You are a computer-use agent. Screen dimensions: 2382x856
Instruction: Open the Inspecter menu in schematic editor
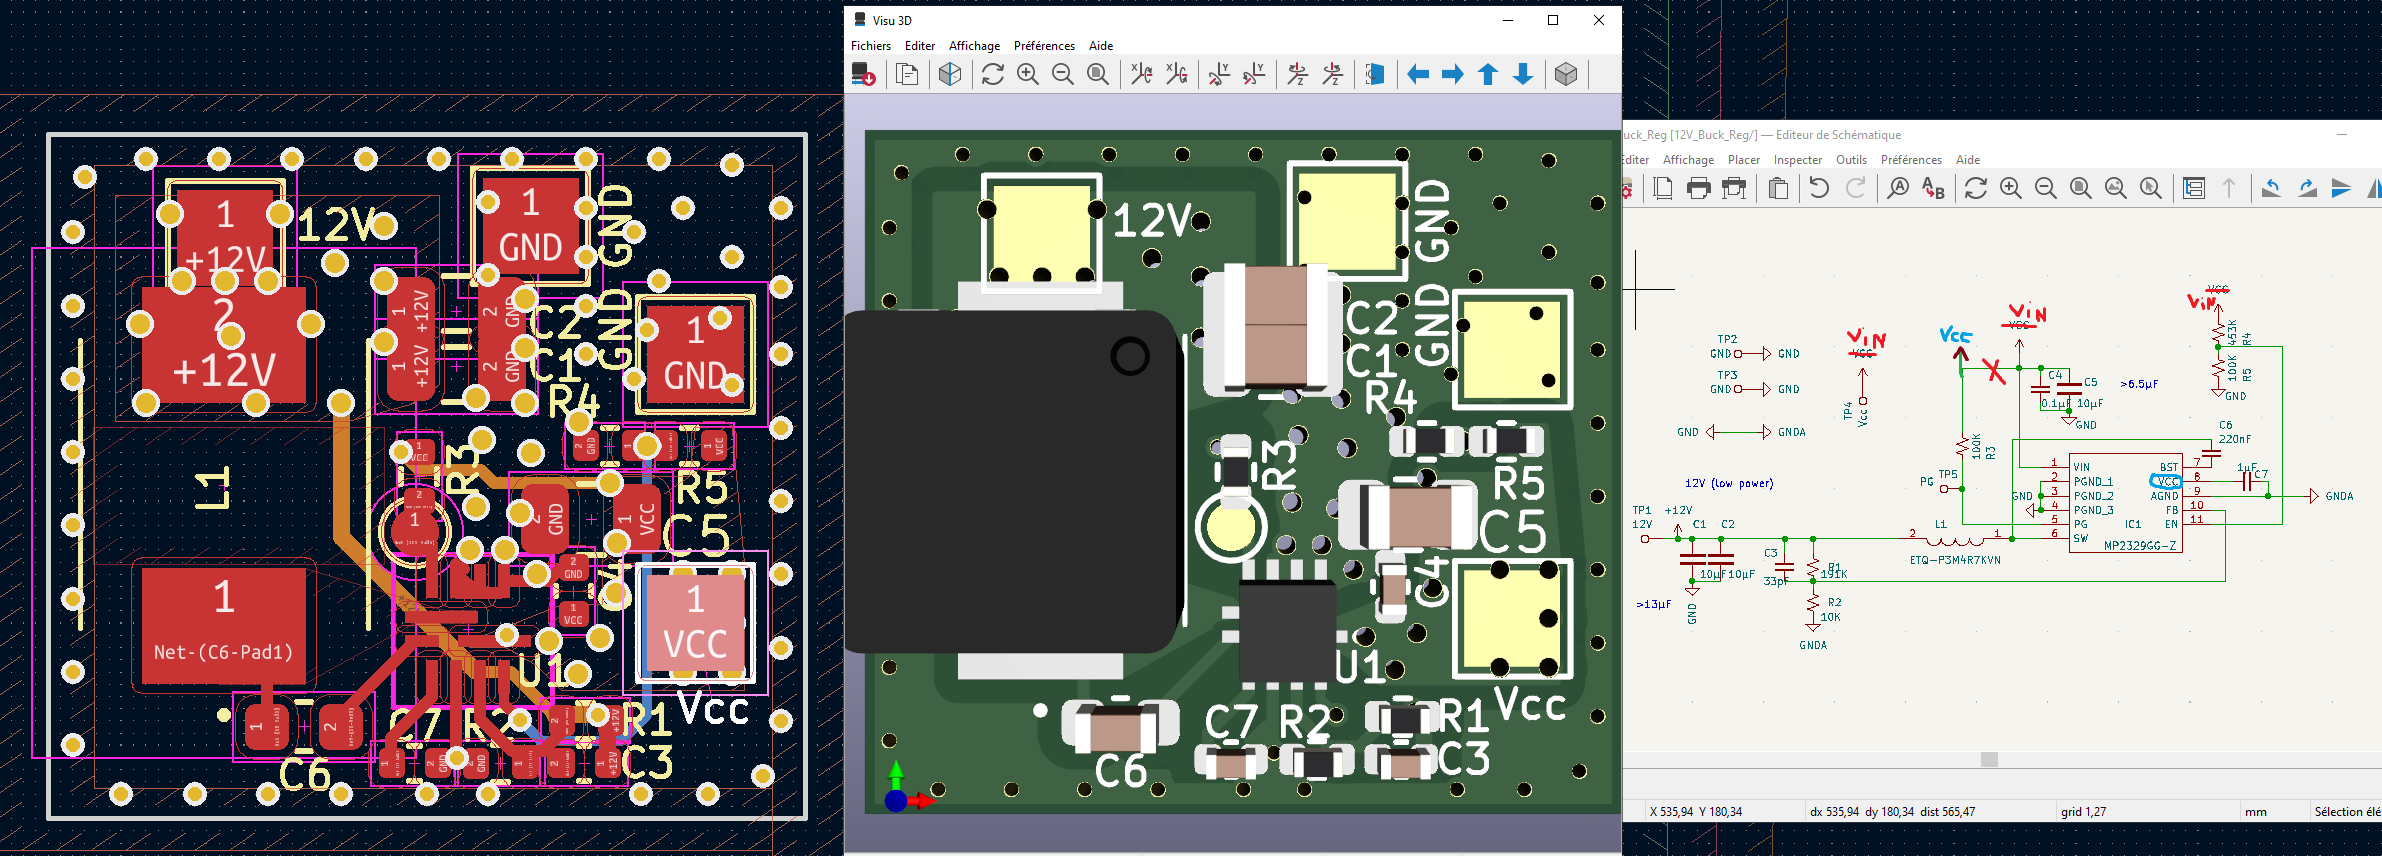pyautogui.click(x=1797, y=160)
